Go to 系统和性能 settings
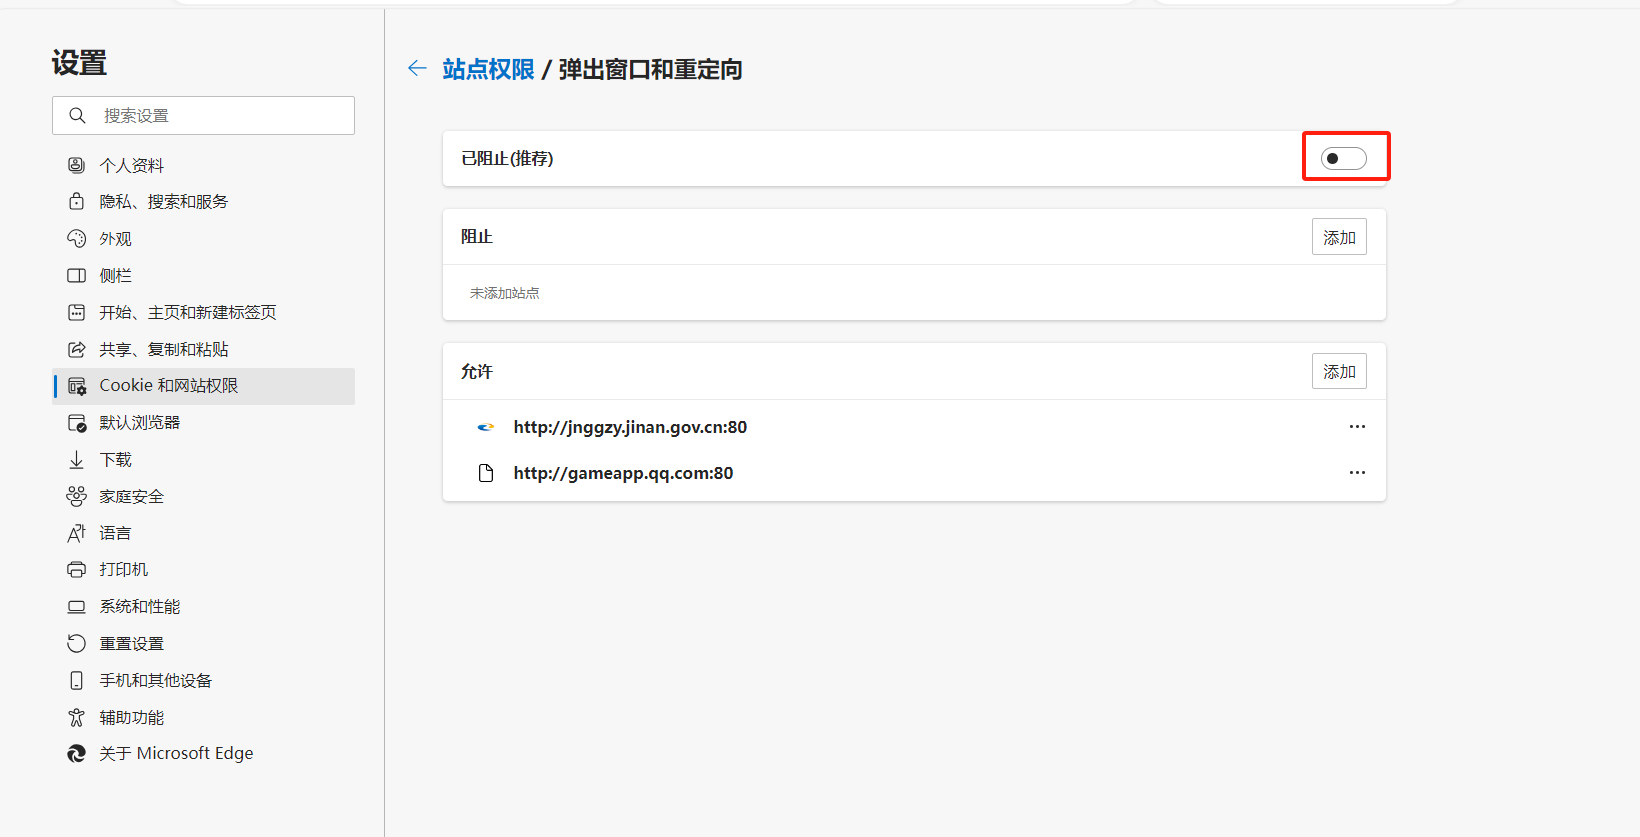1640x837 pixels. click(x=139, y=607)
